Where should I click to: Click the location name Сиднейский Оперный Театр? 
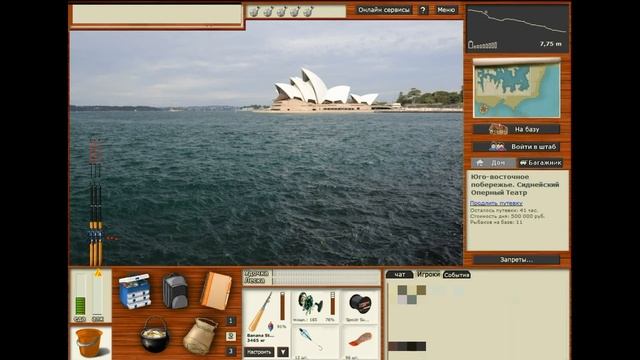click(515, 188)
